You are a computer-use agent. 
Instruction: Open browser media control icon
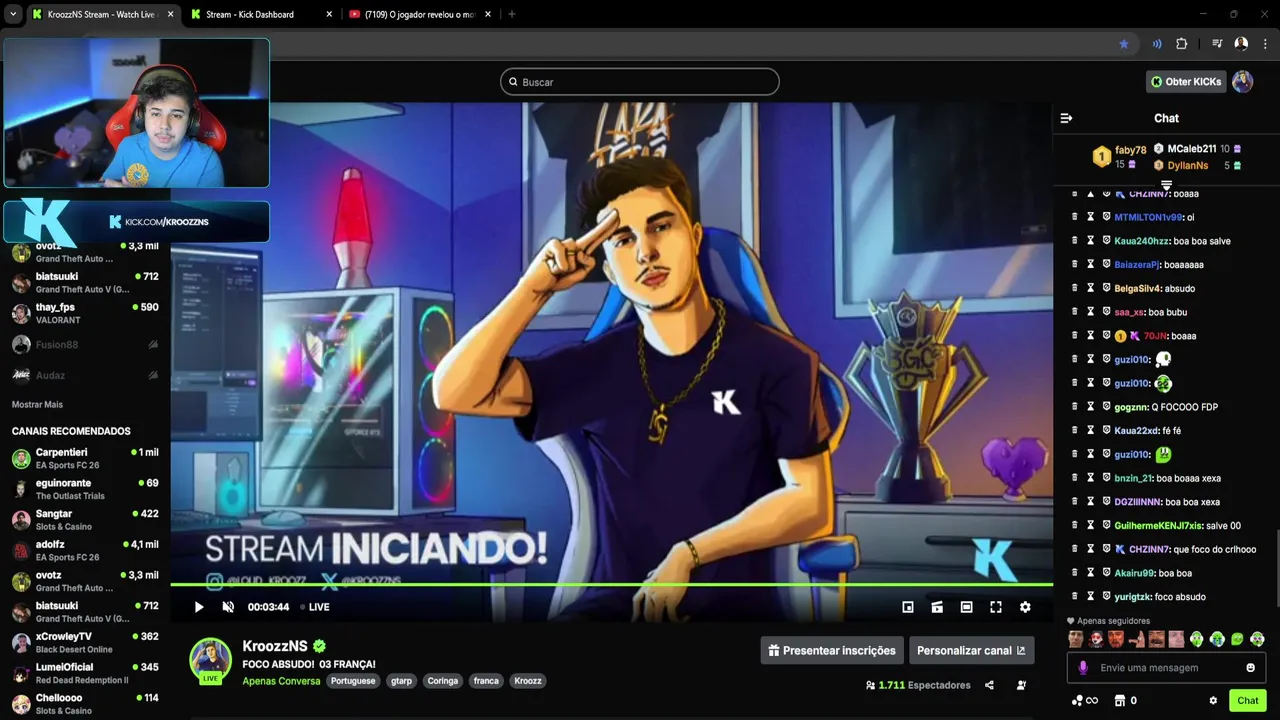click(1217, 44)
